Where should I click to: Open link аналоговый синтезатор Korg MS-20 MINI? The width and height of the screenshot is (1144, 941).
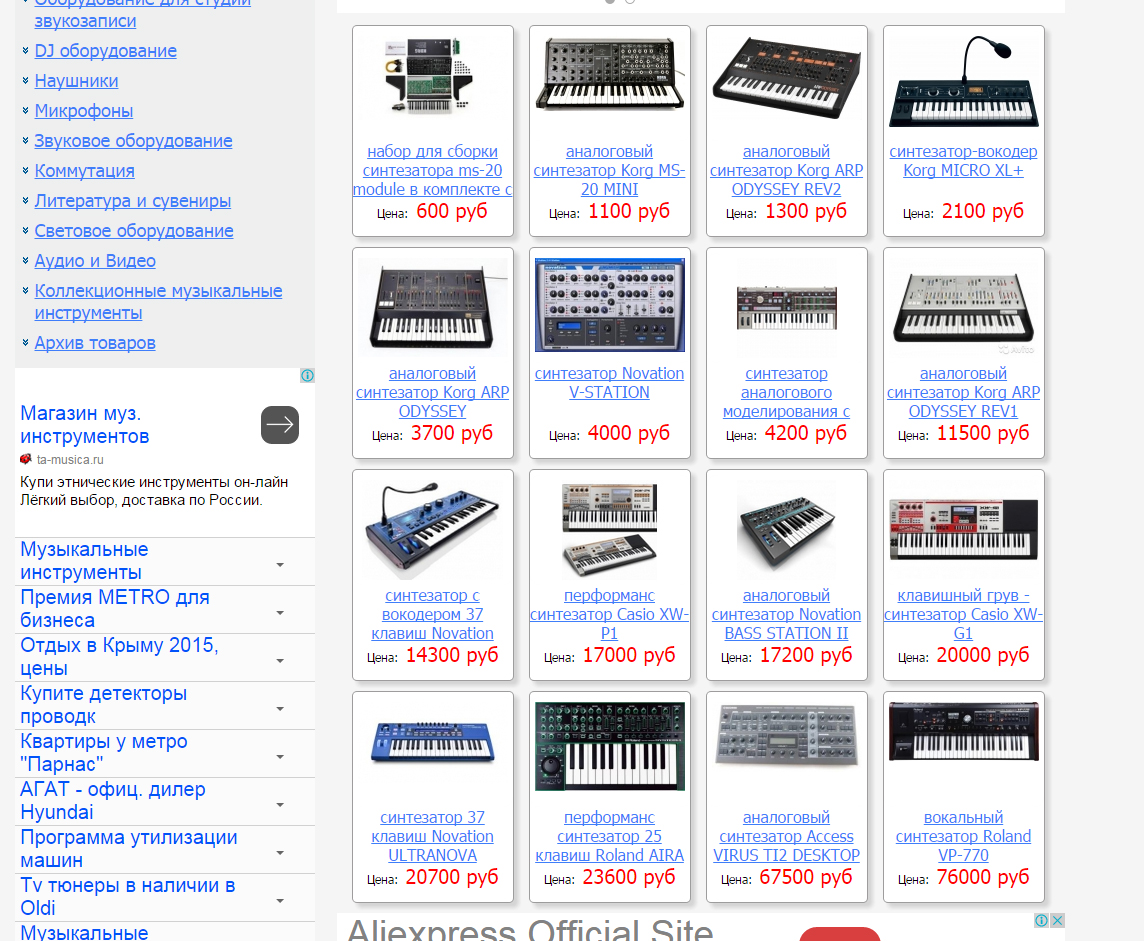[x=610, y=171]
